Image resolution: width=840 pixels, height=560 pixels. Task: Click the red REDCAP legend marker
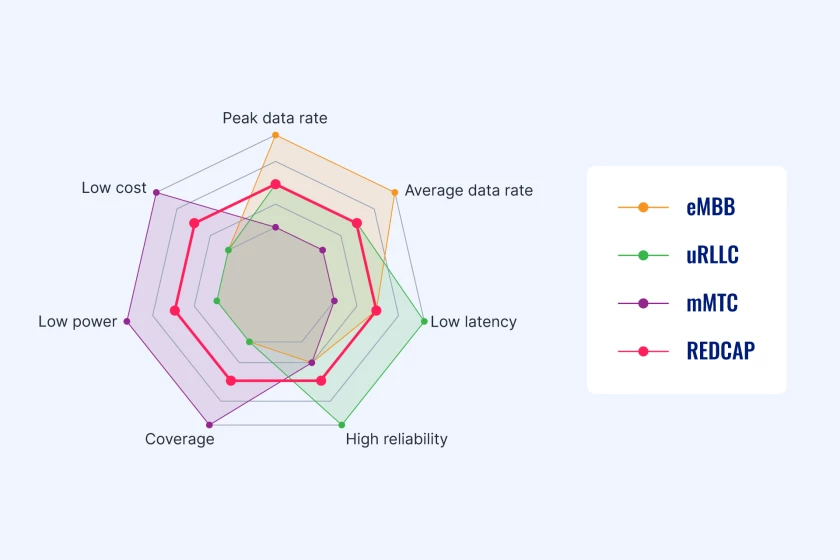click(x=643, y=352)
